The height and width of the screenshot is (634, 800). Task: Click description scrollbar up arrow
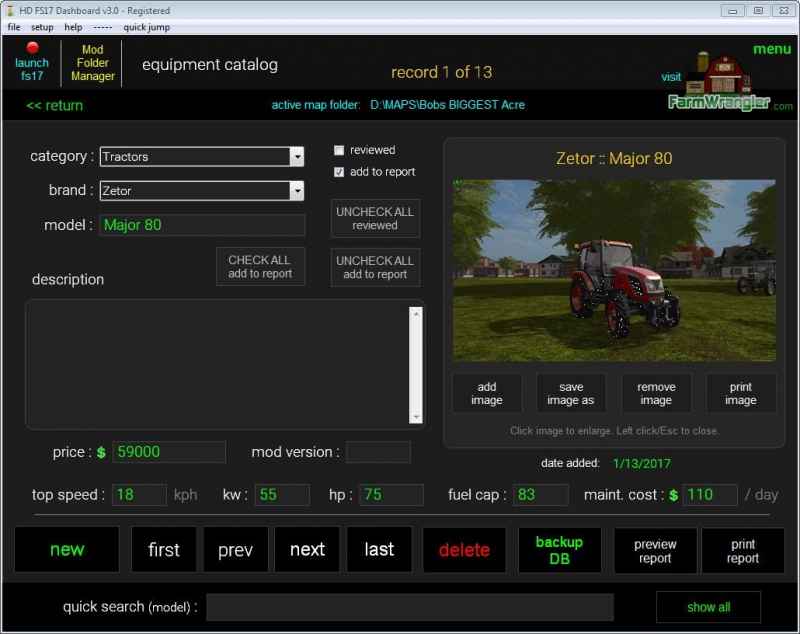tap(416, 314)
